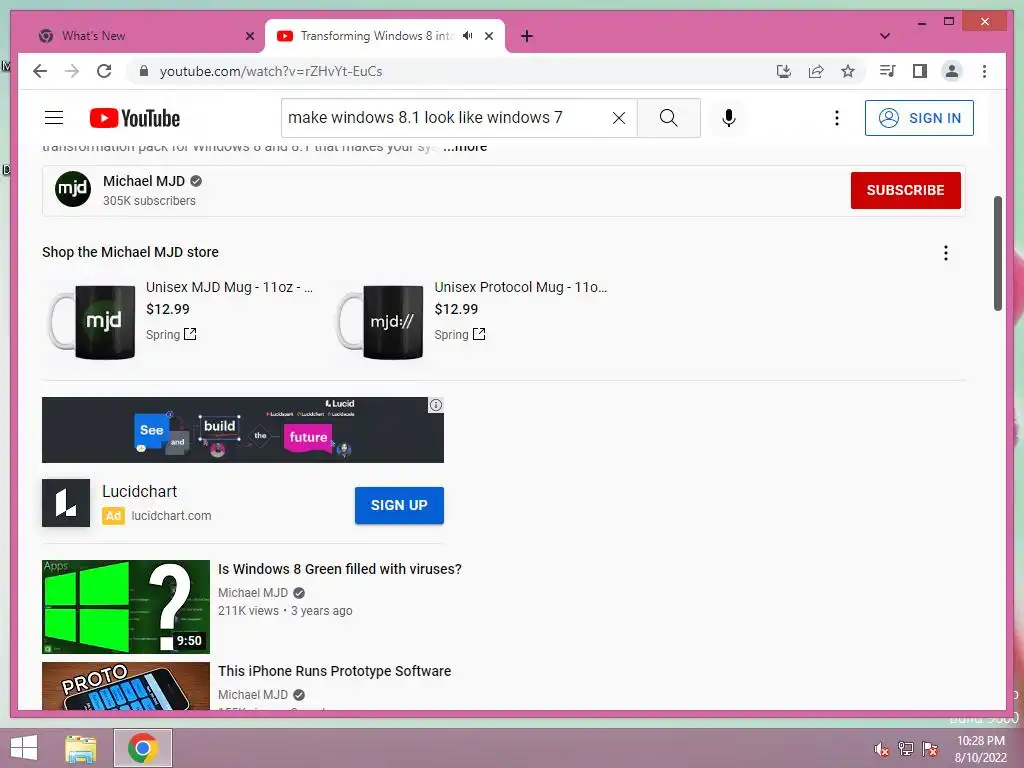Open Unisex Protocol Mug product title
Viewport: 1024px width, 768px height.
pos(520,287)
